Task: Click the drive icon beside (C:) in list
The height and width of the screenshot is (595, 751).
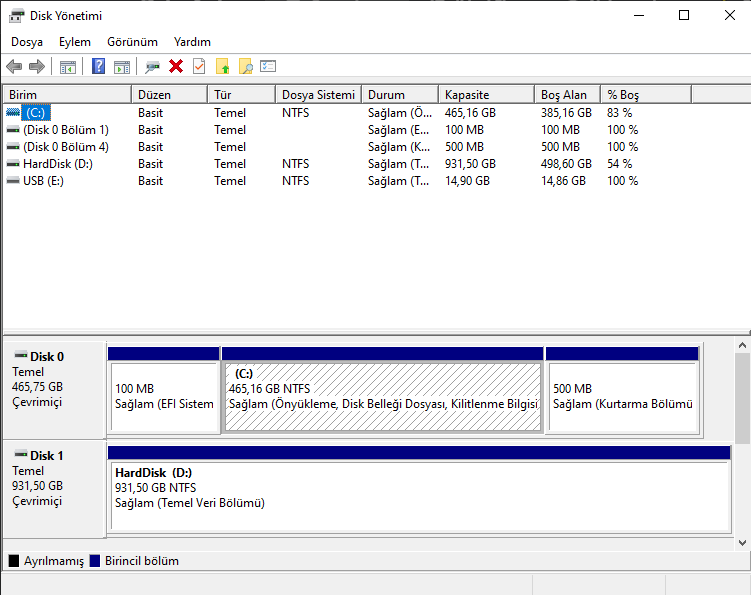Action: 13,113
